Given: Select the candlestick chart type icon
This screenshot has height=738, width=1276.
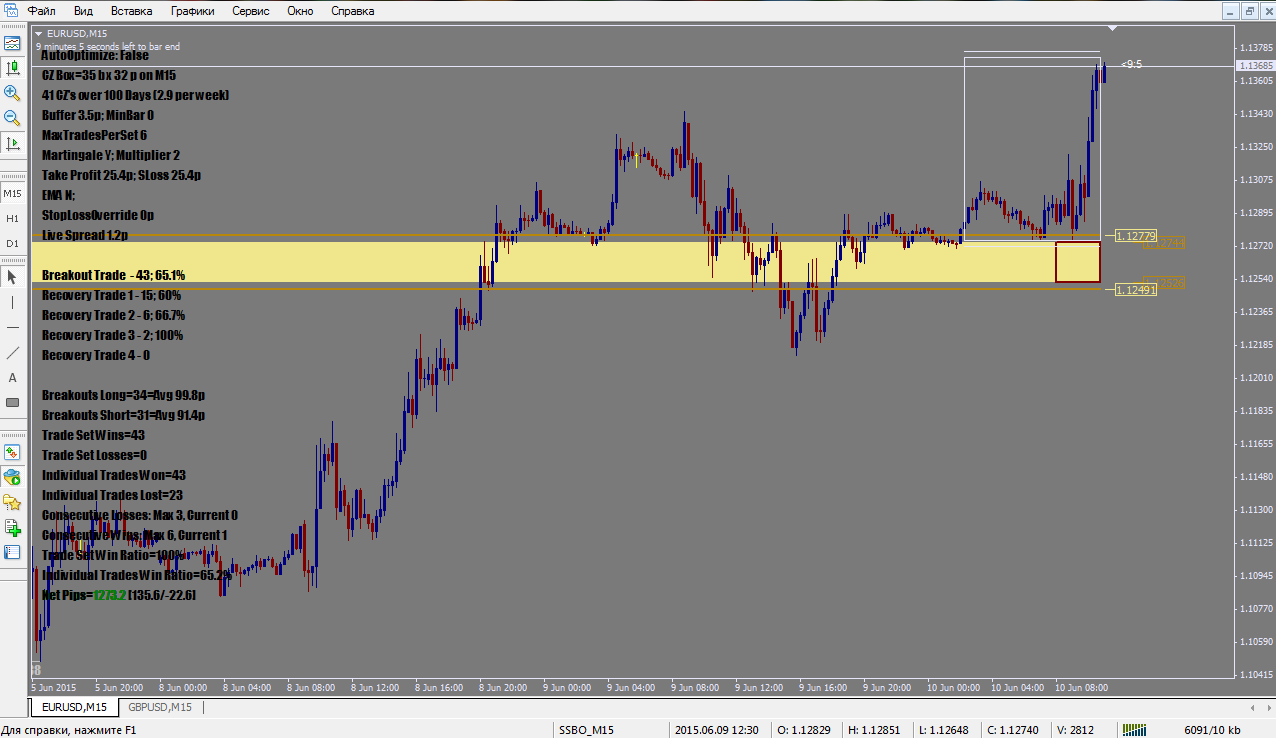Looking at the screenshot, I should click(x=12, y=69).
